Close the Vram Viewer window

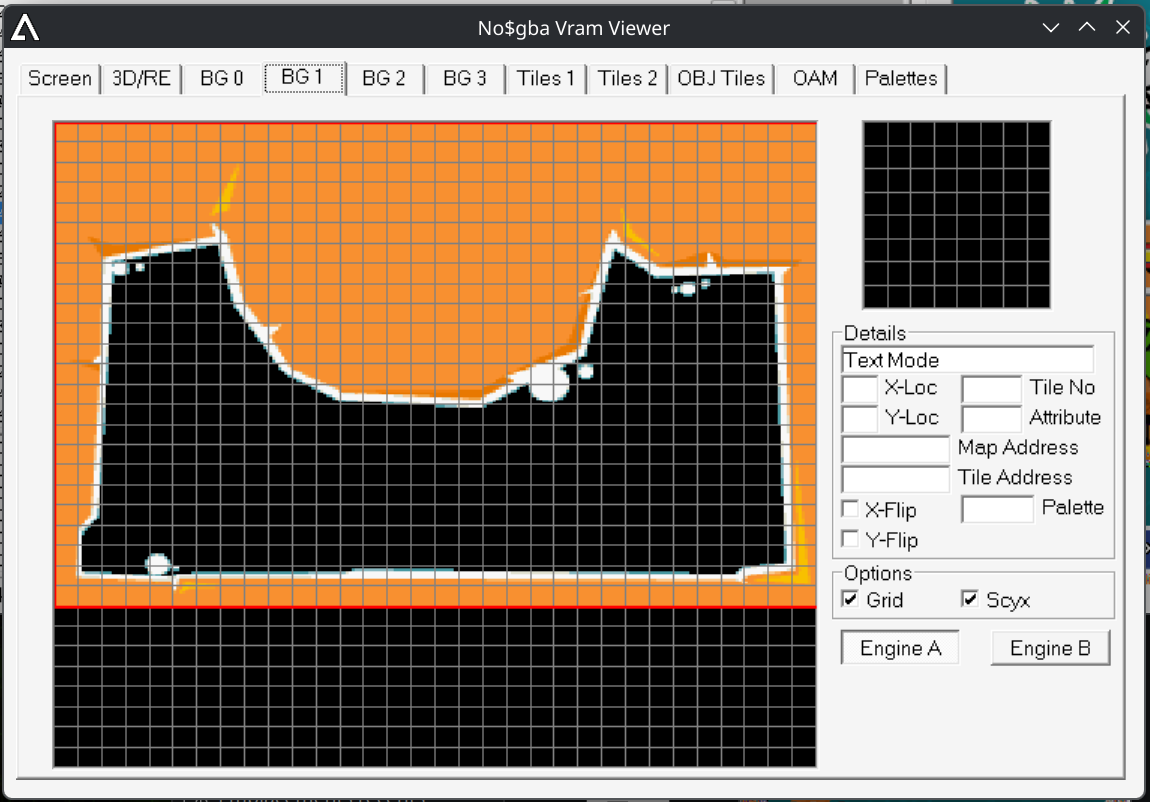pos(1123,28)
